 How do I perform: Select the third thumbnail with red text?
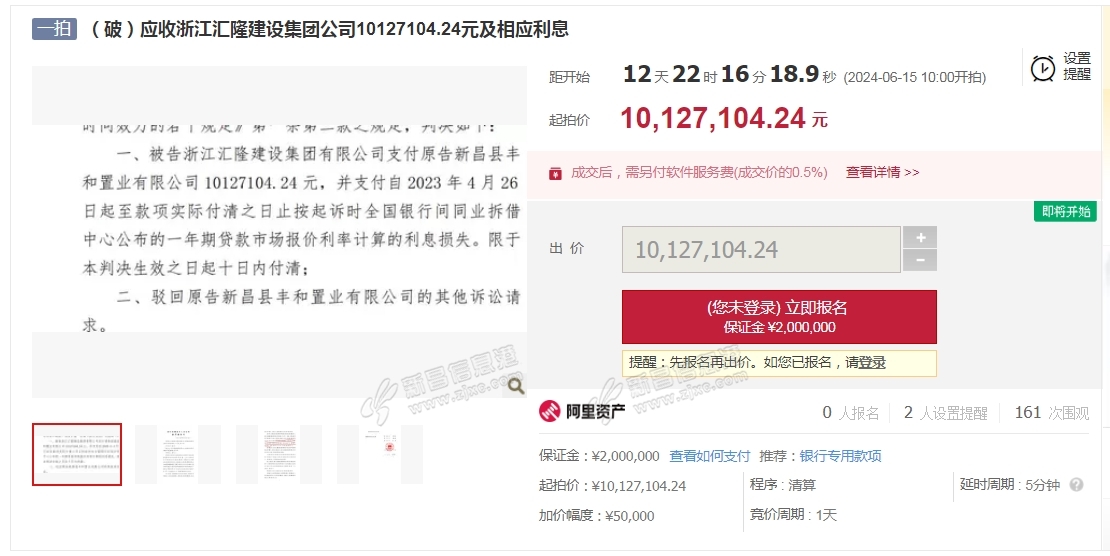(x=279, y=455)
